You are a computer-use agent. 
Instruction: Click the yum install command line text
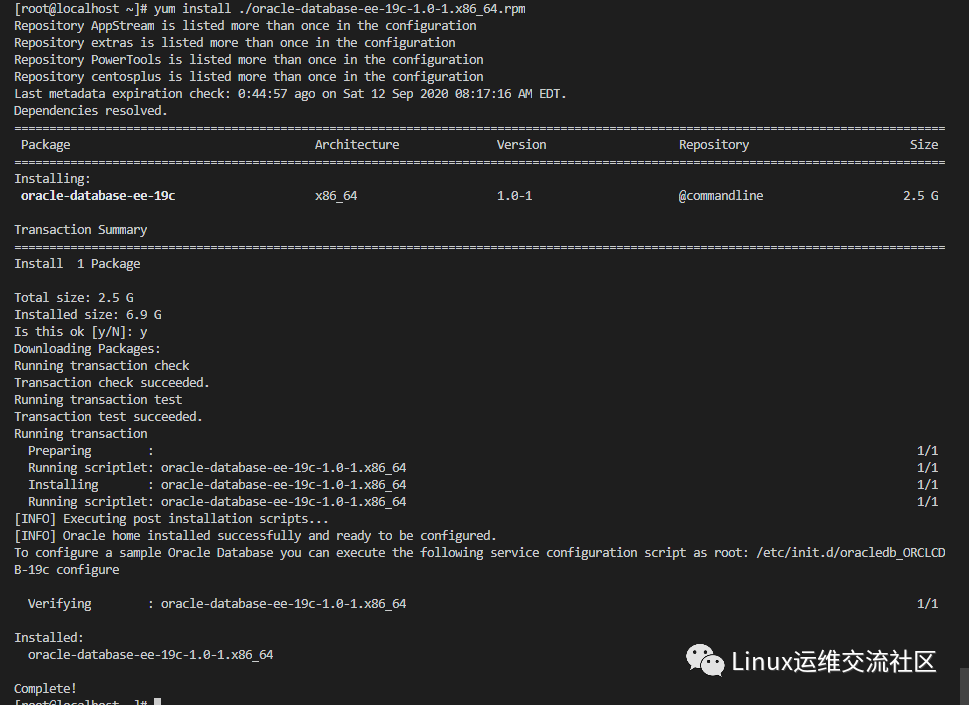[339, 9]
